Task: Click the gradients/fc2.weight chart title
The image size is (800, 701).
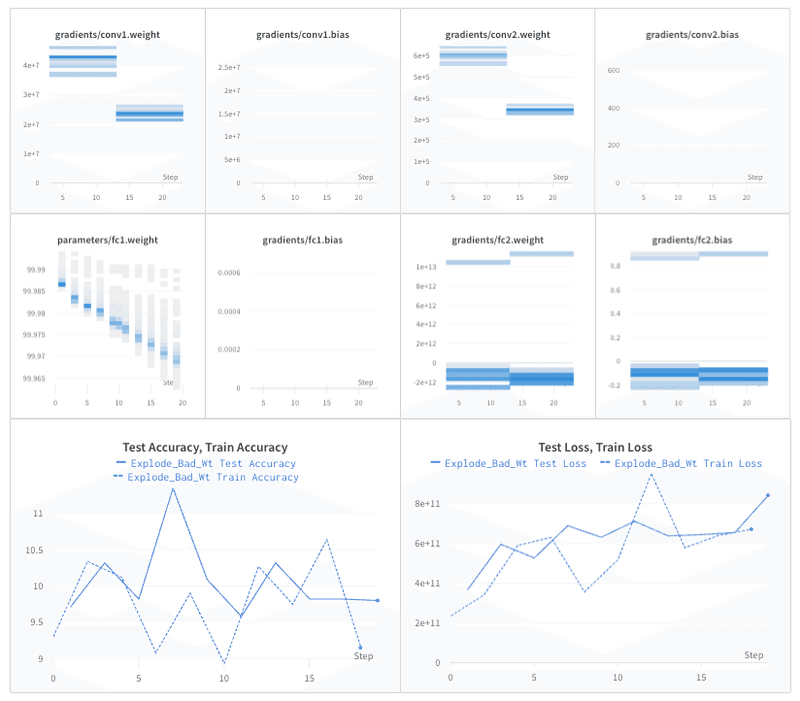Action: coord(497,240)
